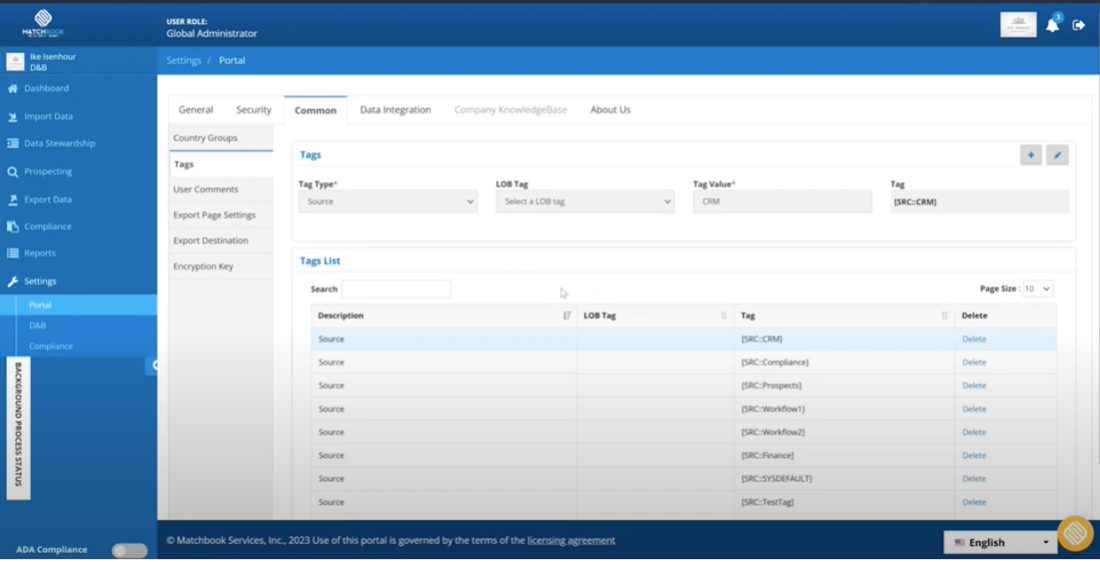1100x562 pixels.
Task: Delete the [SRC::SYSDEFAULT] tag
Action: pos(974,479)
